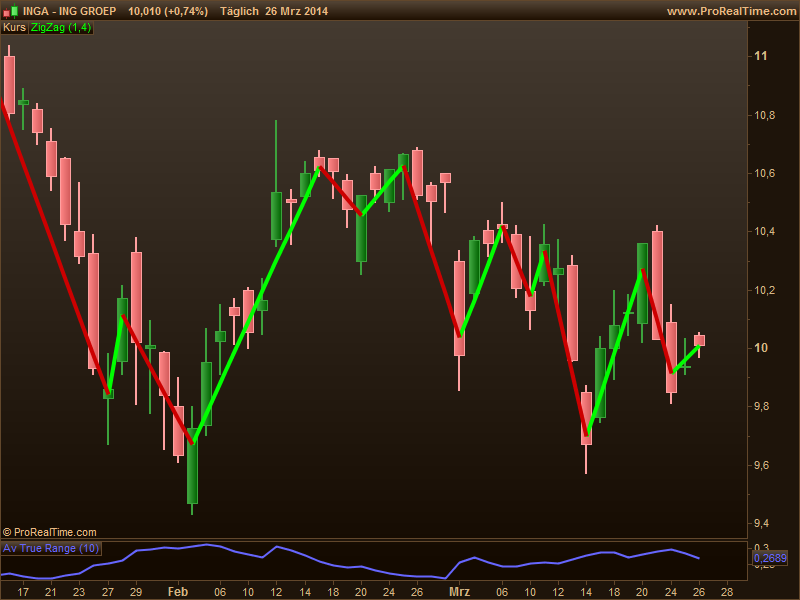Image resolution: width=800 pixels, height=600 pixels.
Task: Click the 10,4 price axis label
Action: point(764,232)
